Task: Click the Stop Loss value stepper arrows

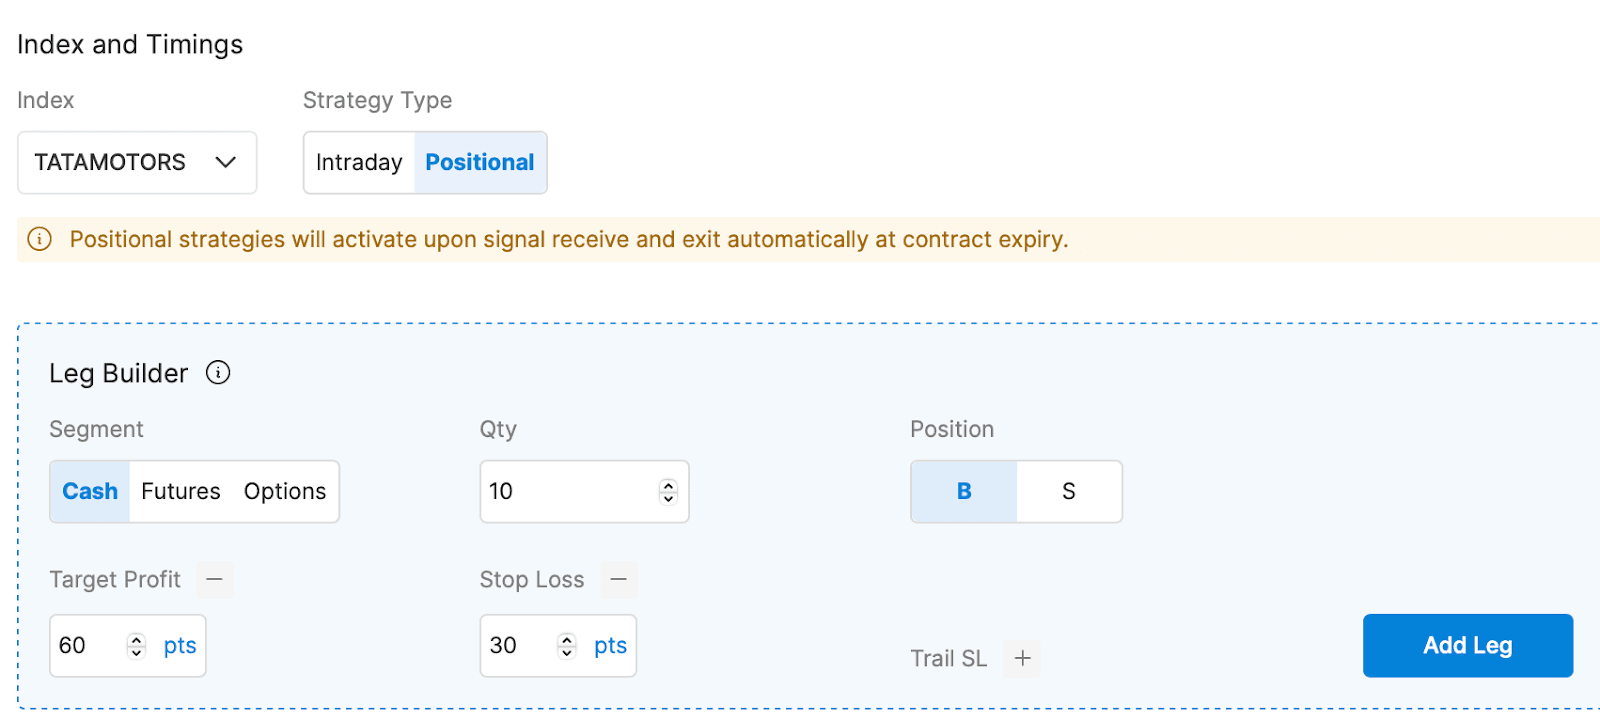Action: click(567, 646)
